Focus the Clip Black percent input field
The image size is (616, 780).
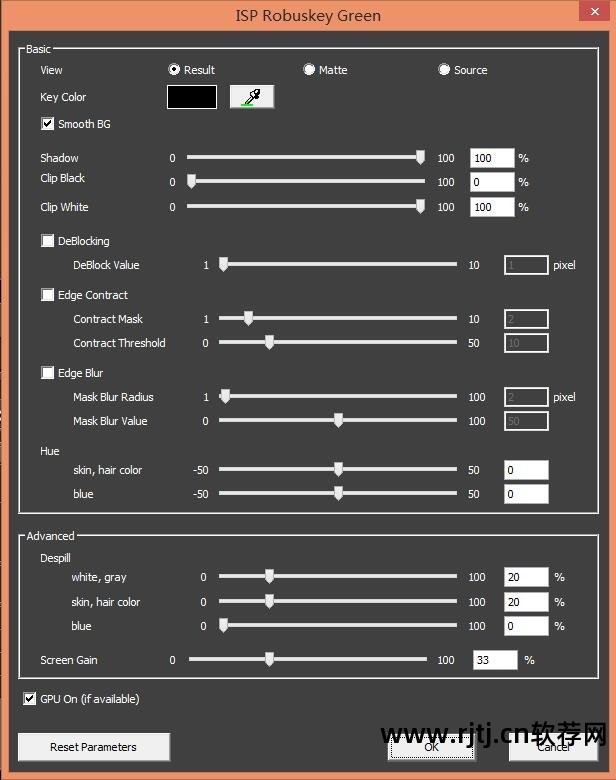[x=492, y=182]
